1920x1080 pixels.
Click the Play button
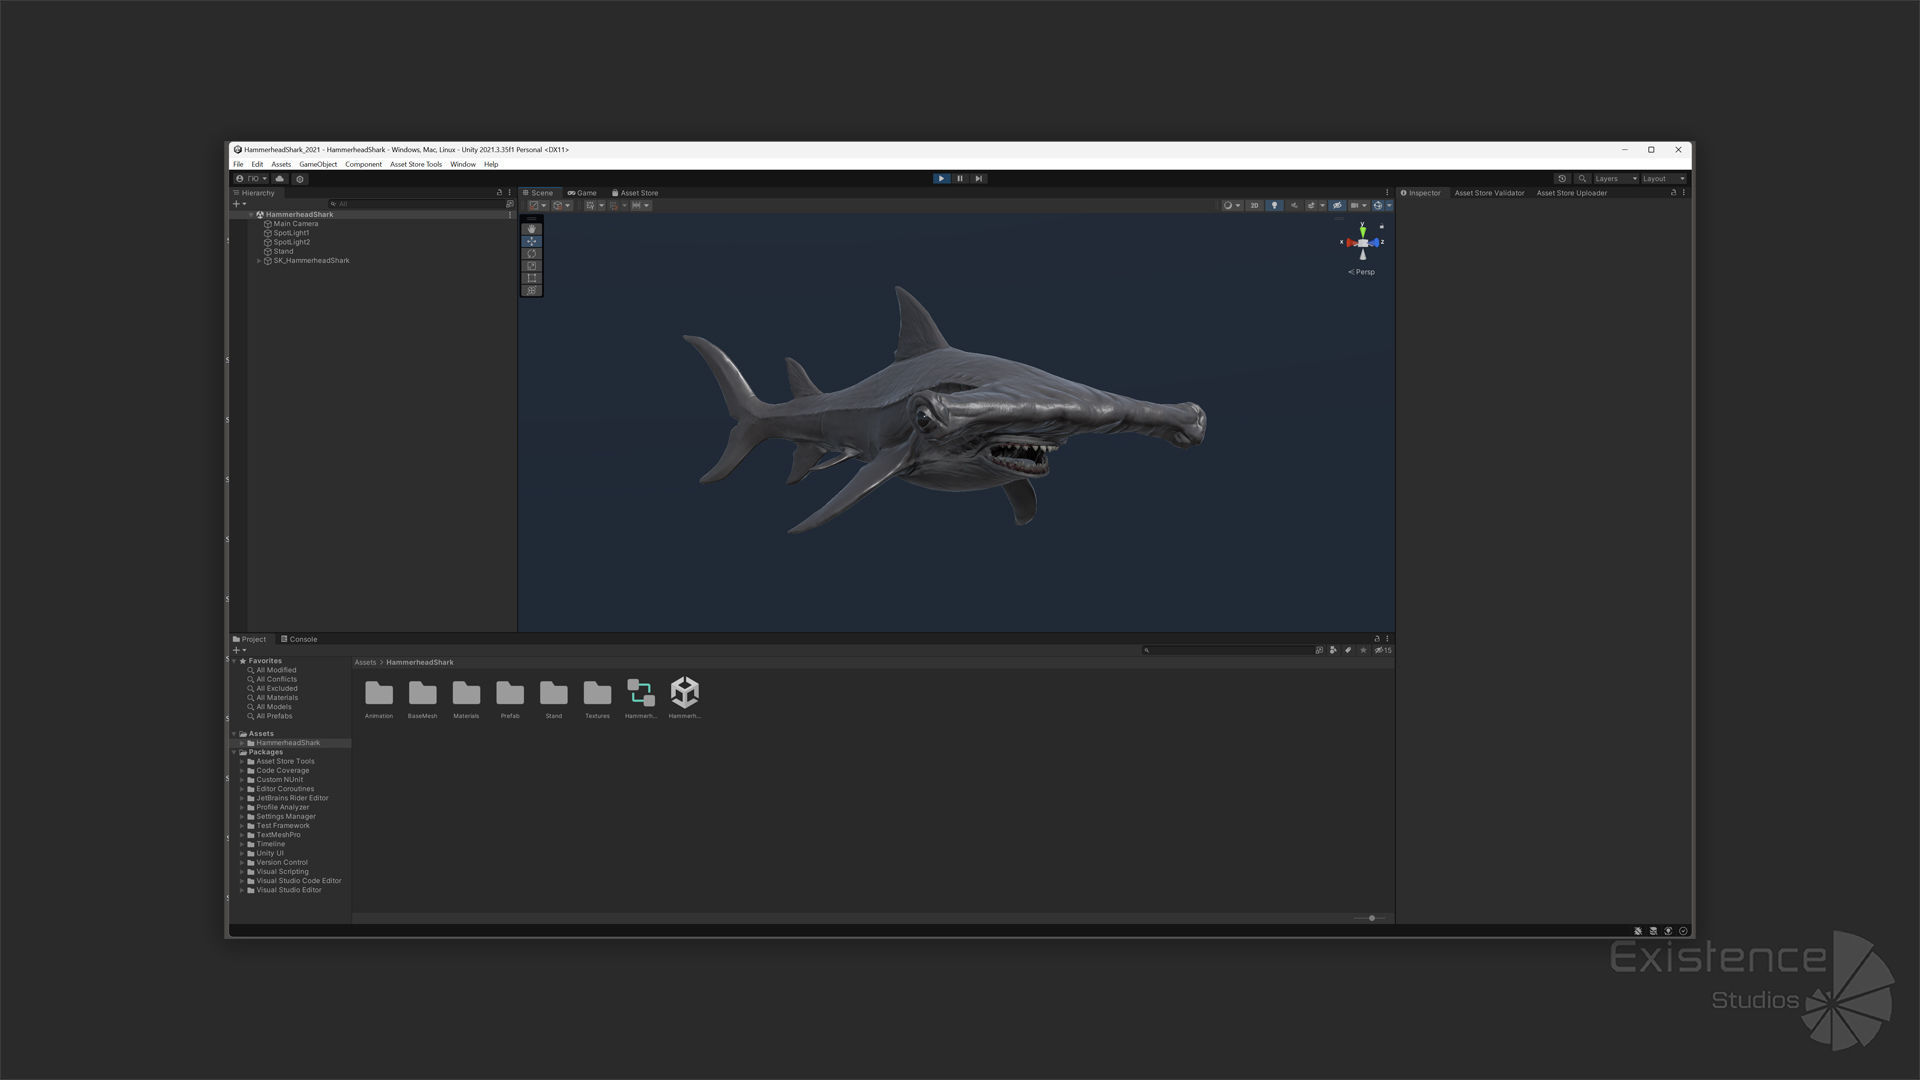pos(941,179)
